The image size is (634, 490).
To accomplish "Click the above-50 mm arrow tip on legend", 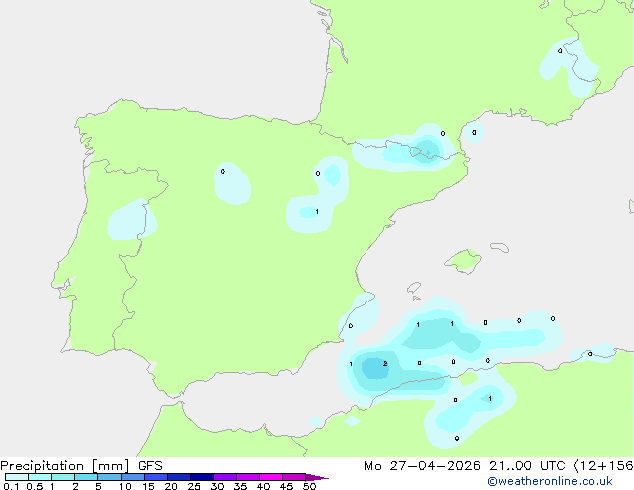I will [x=317, y=477].
